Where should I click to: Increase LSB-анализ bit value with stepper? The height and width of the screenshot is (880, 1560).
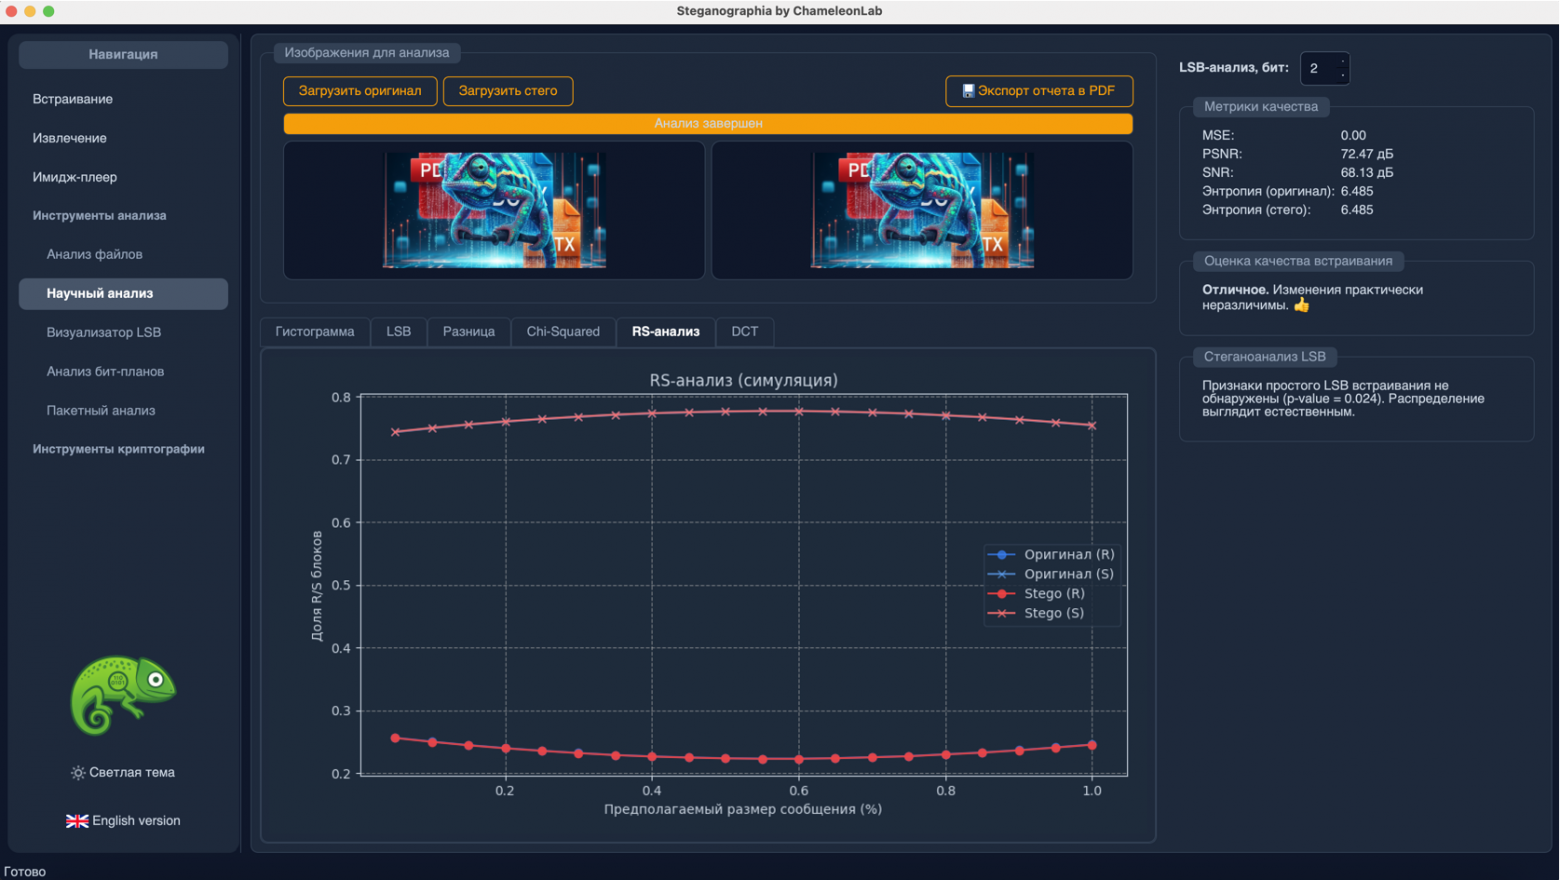point(1342,62)
